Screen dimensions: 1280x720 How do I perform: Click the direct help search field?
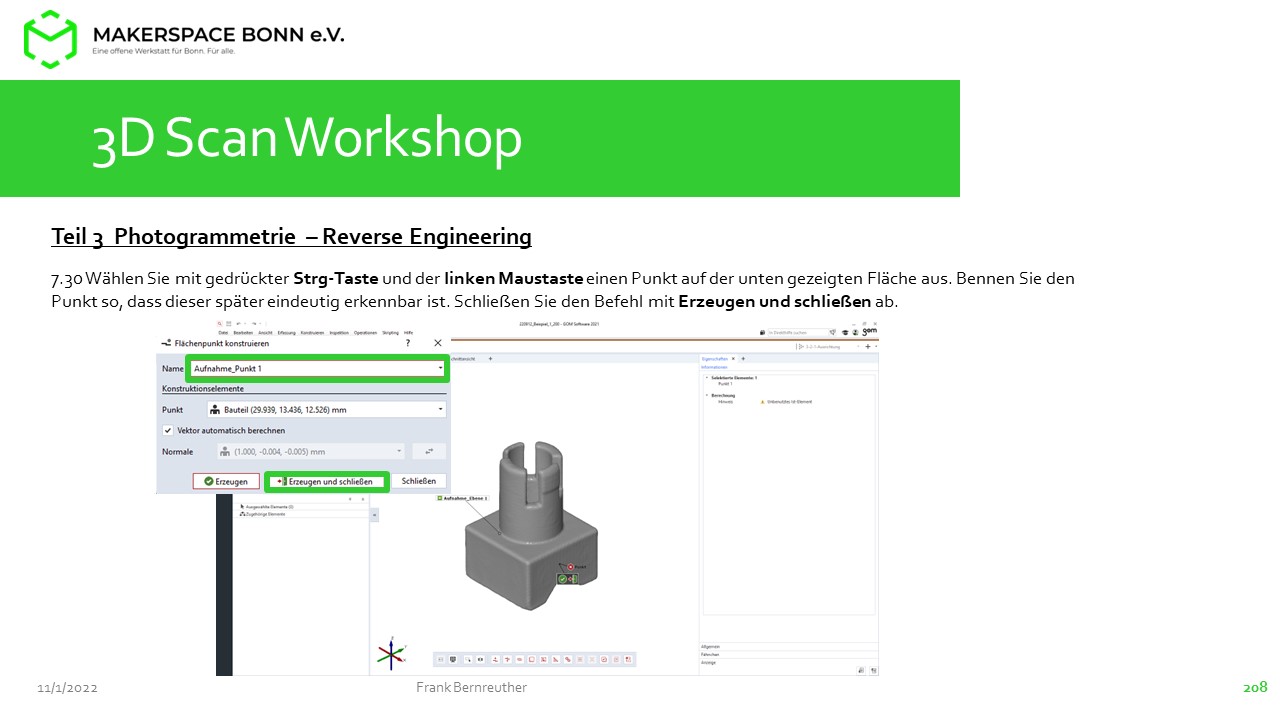tap(795, 332)
